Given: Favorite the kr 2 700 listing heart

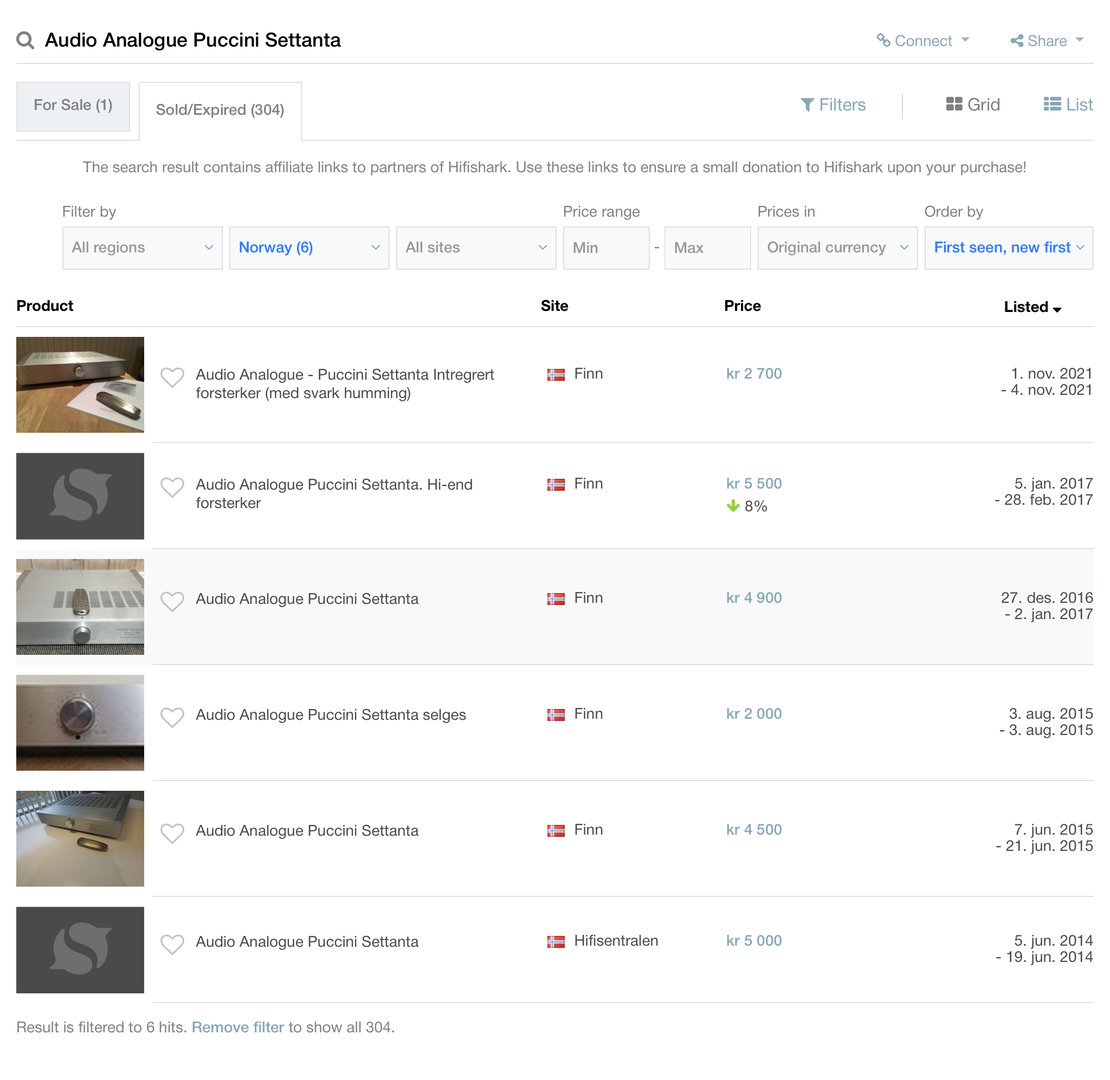Looking at the screenshot, I should click(172, 377).
